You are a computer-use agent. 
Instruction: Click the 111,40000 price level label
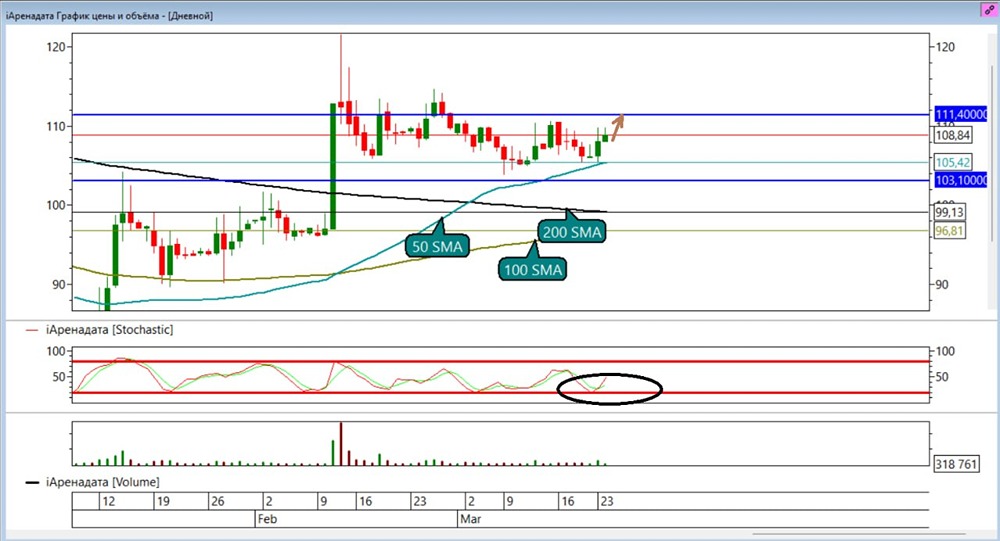[960, 114]
